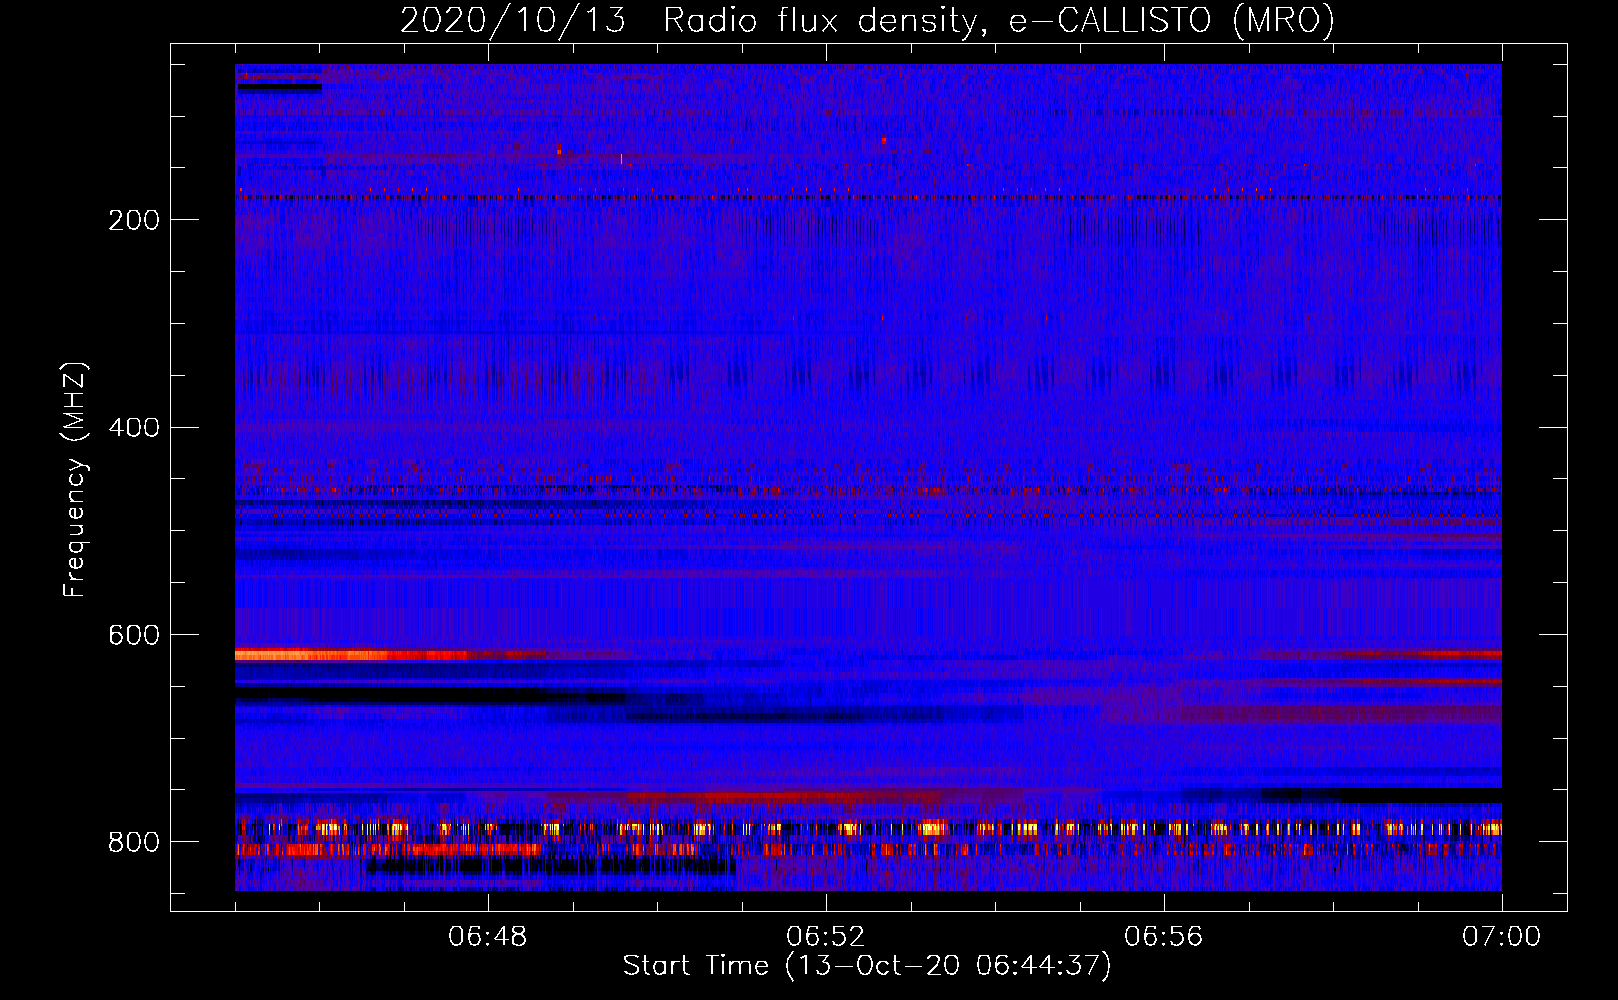Click the 06:48 time tick label

click(488, 937)
